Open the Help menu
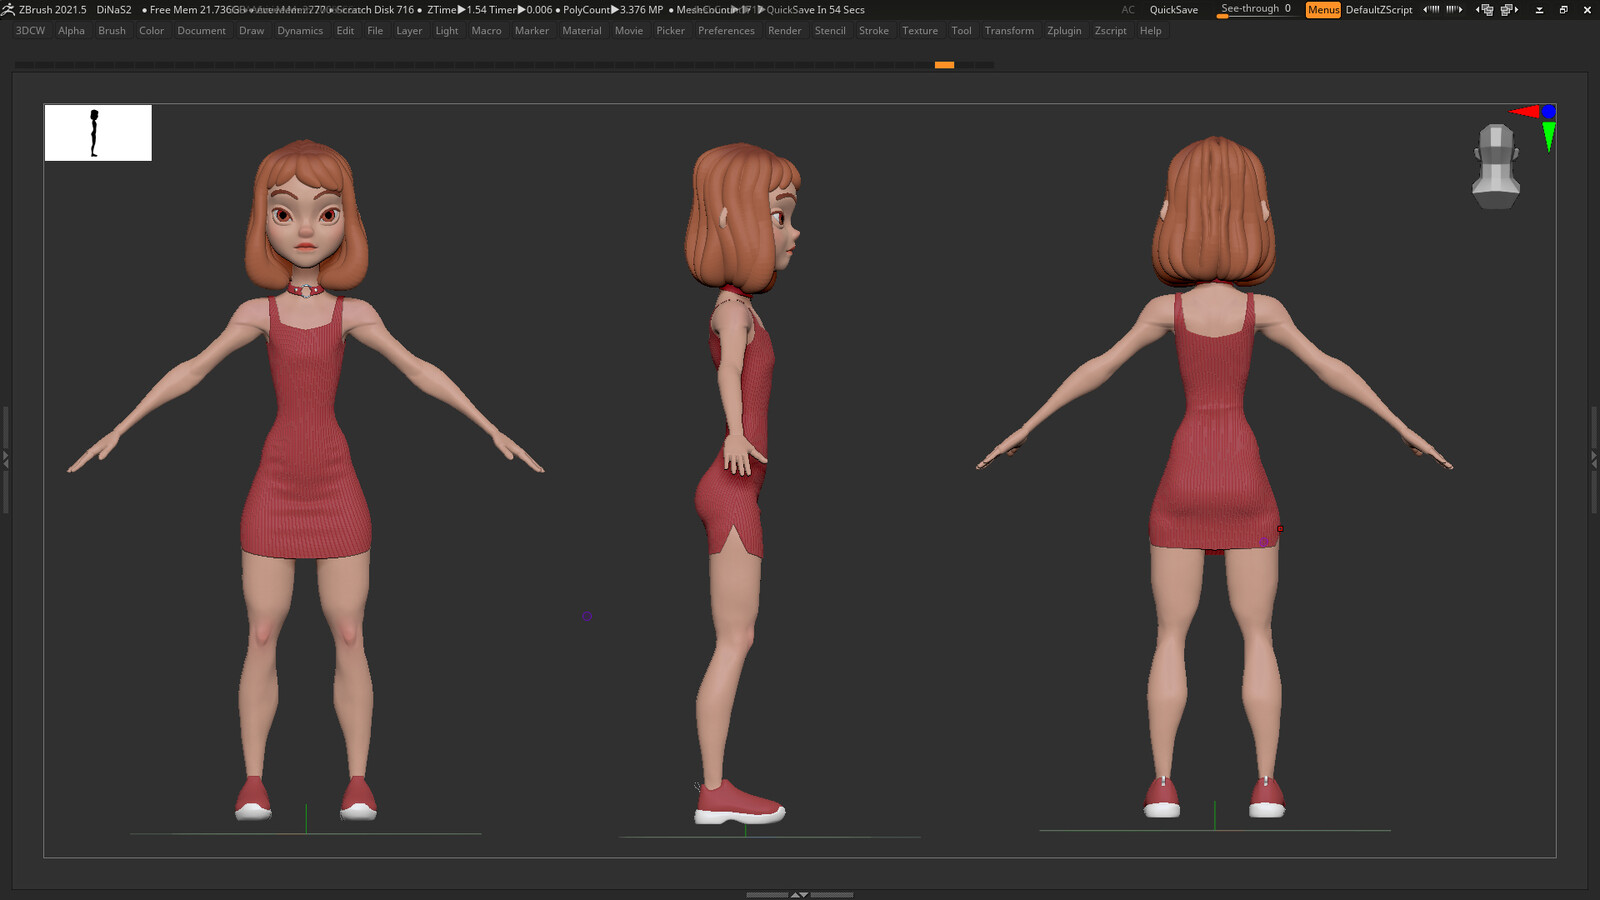 (x=1150, y=31)
